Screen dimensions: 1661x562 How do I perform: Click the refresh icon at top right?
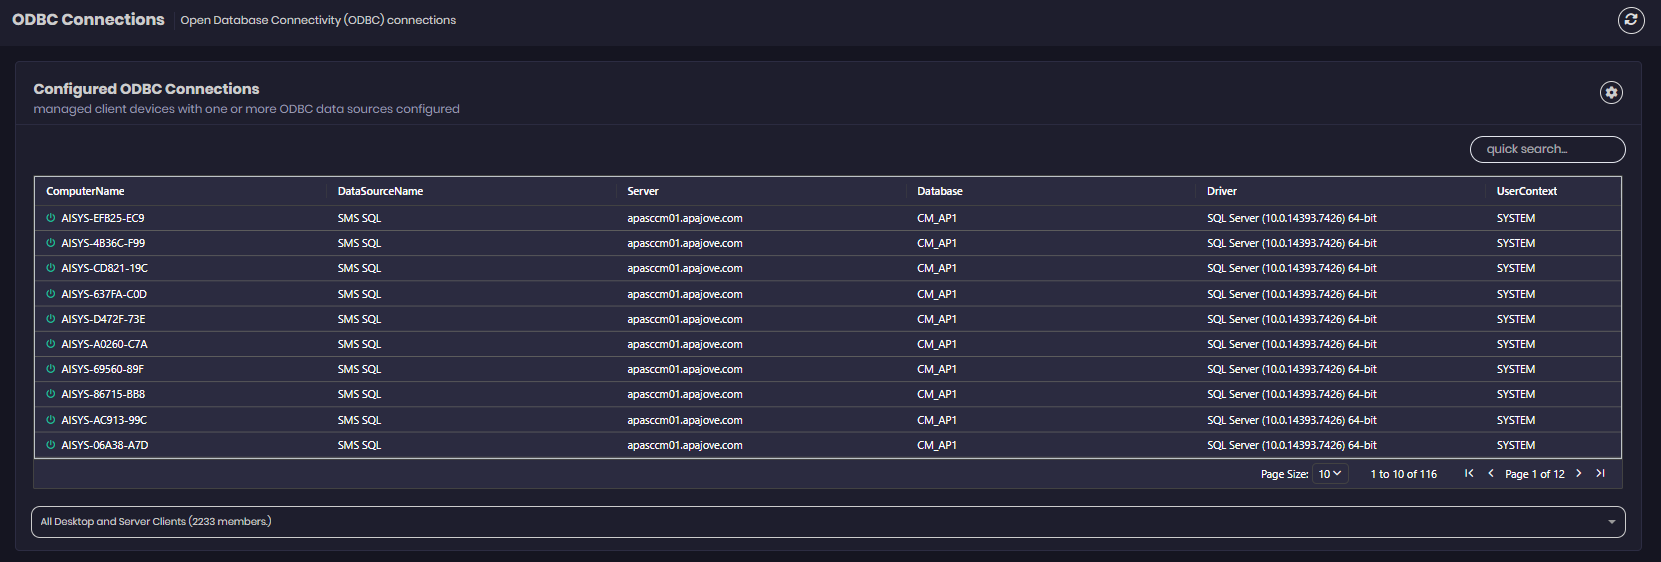click(x=1631, y=20)
